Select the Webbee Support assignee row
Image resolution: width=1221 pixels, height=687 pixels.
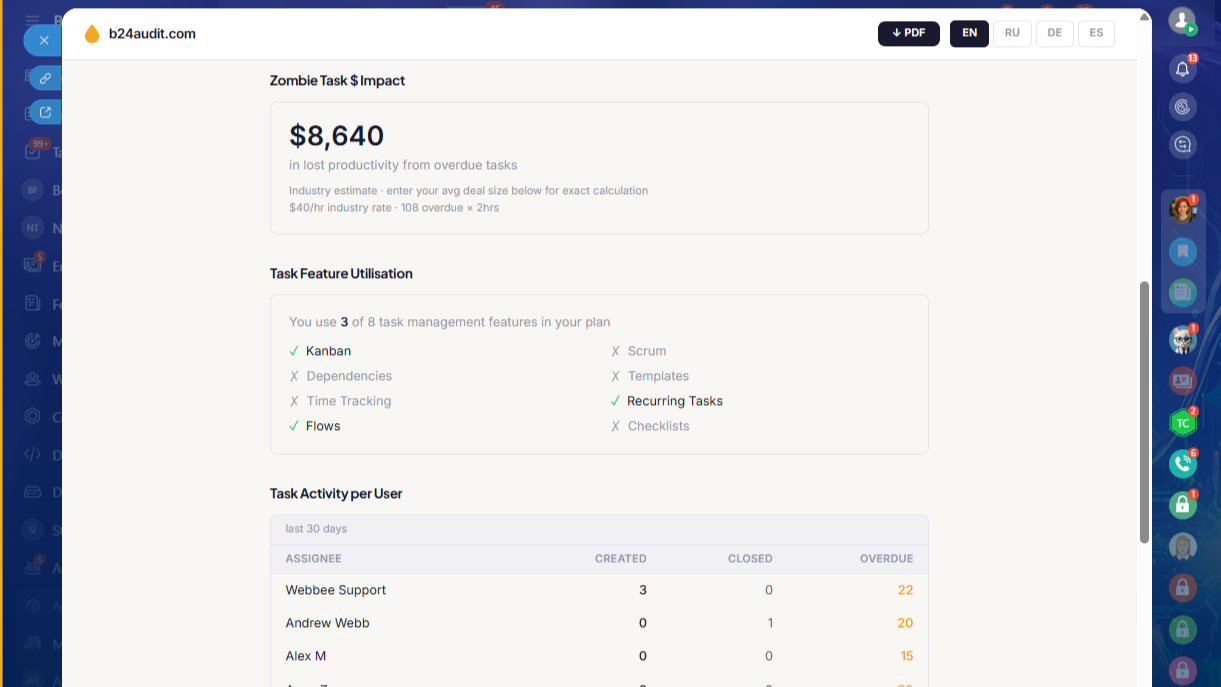[599, 590]
